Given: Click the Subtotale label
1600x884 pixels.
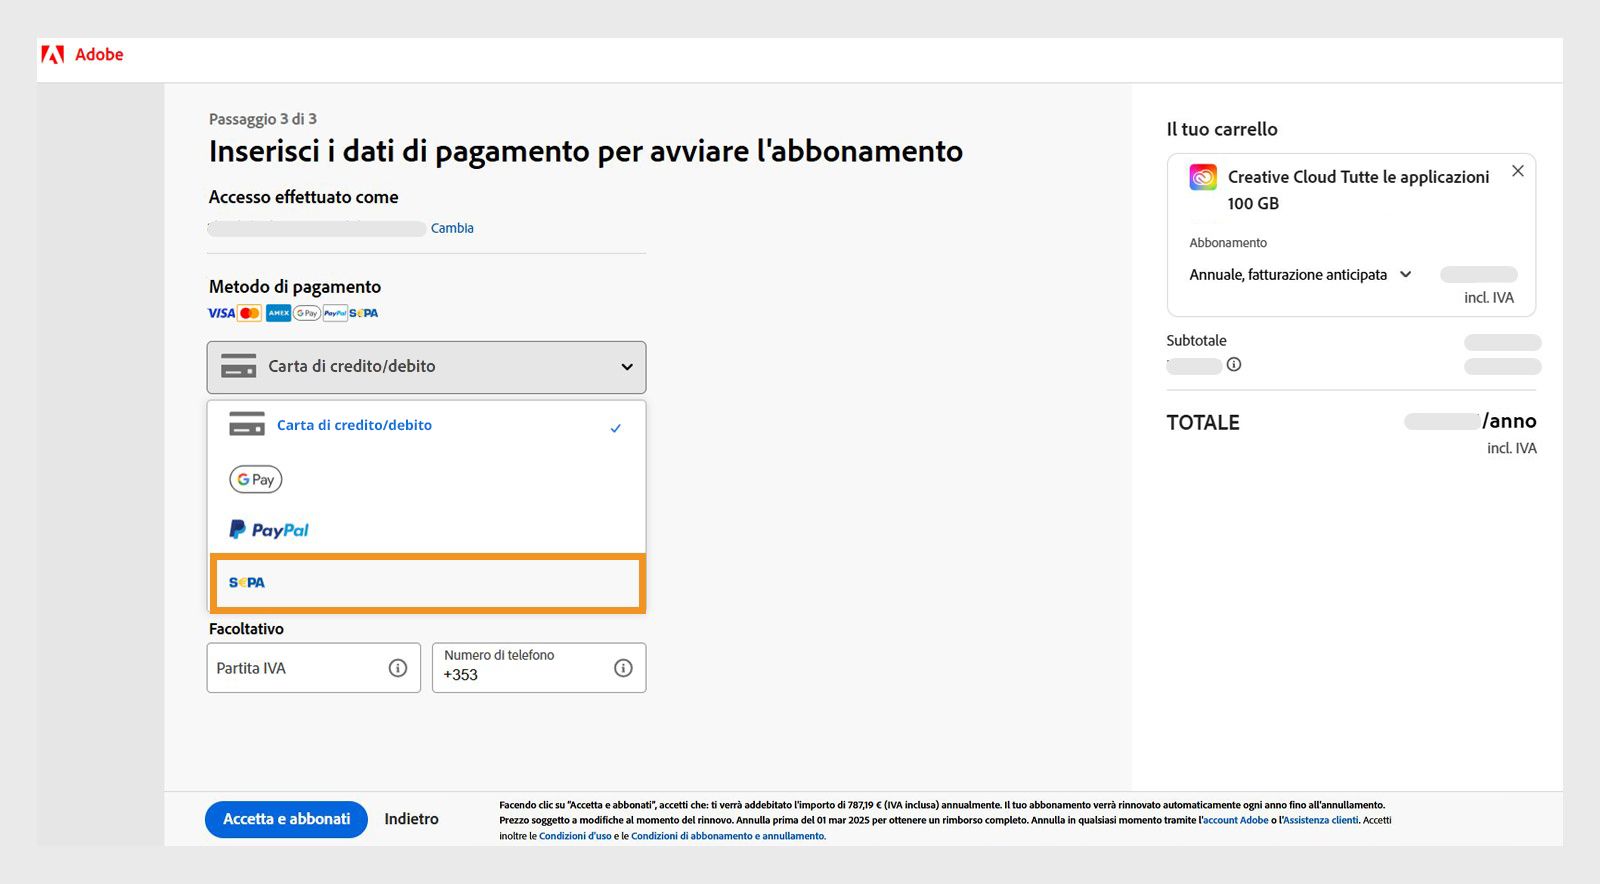Looking at the screenshot, I should pyautogui.click(x=1196, y=340).
